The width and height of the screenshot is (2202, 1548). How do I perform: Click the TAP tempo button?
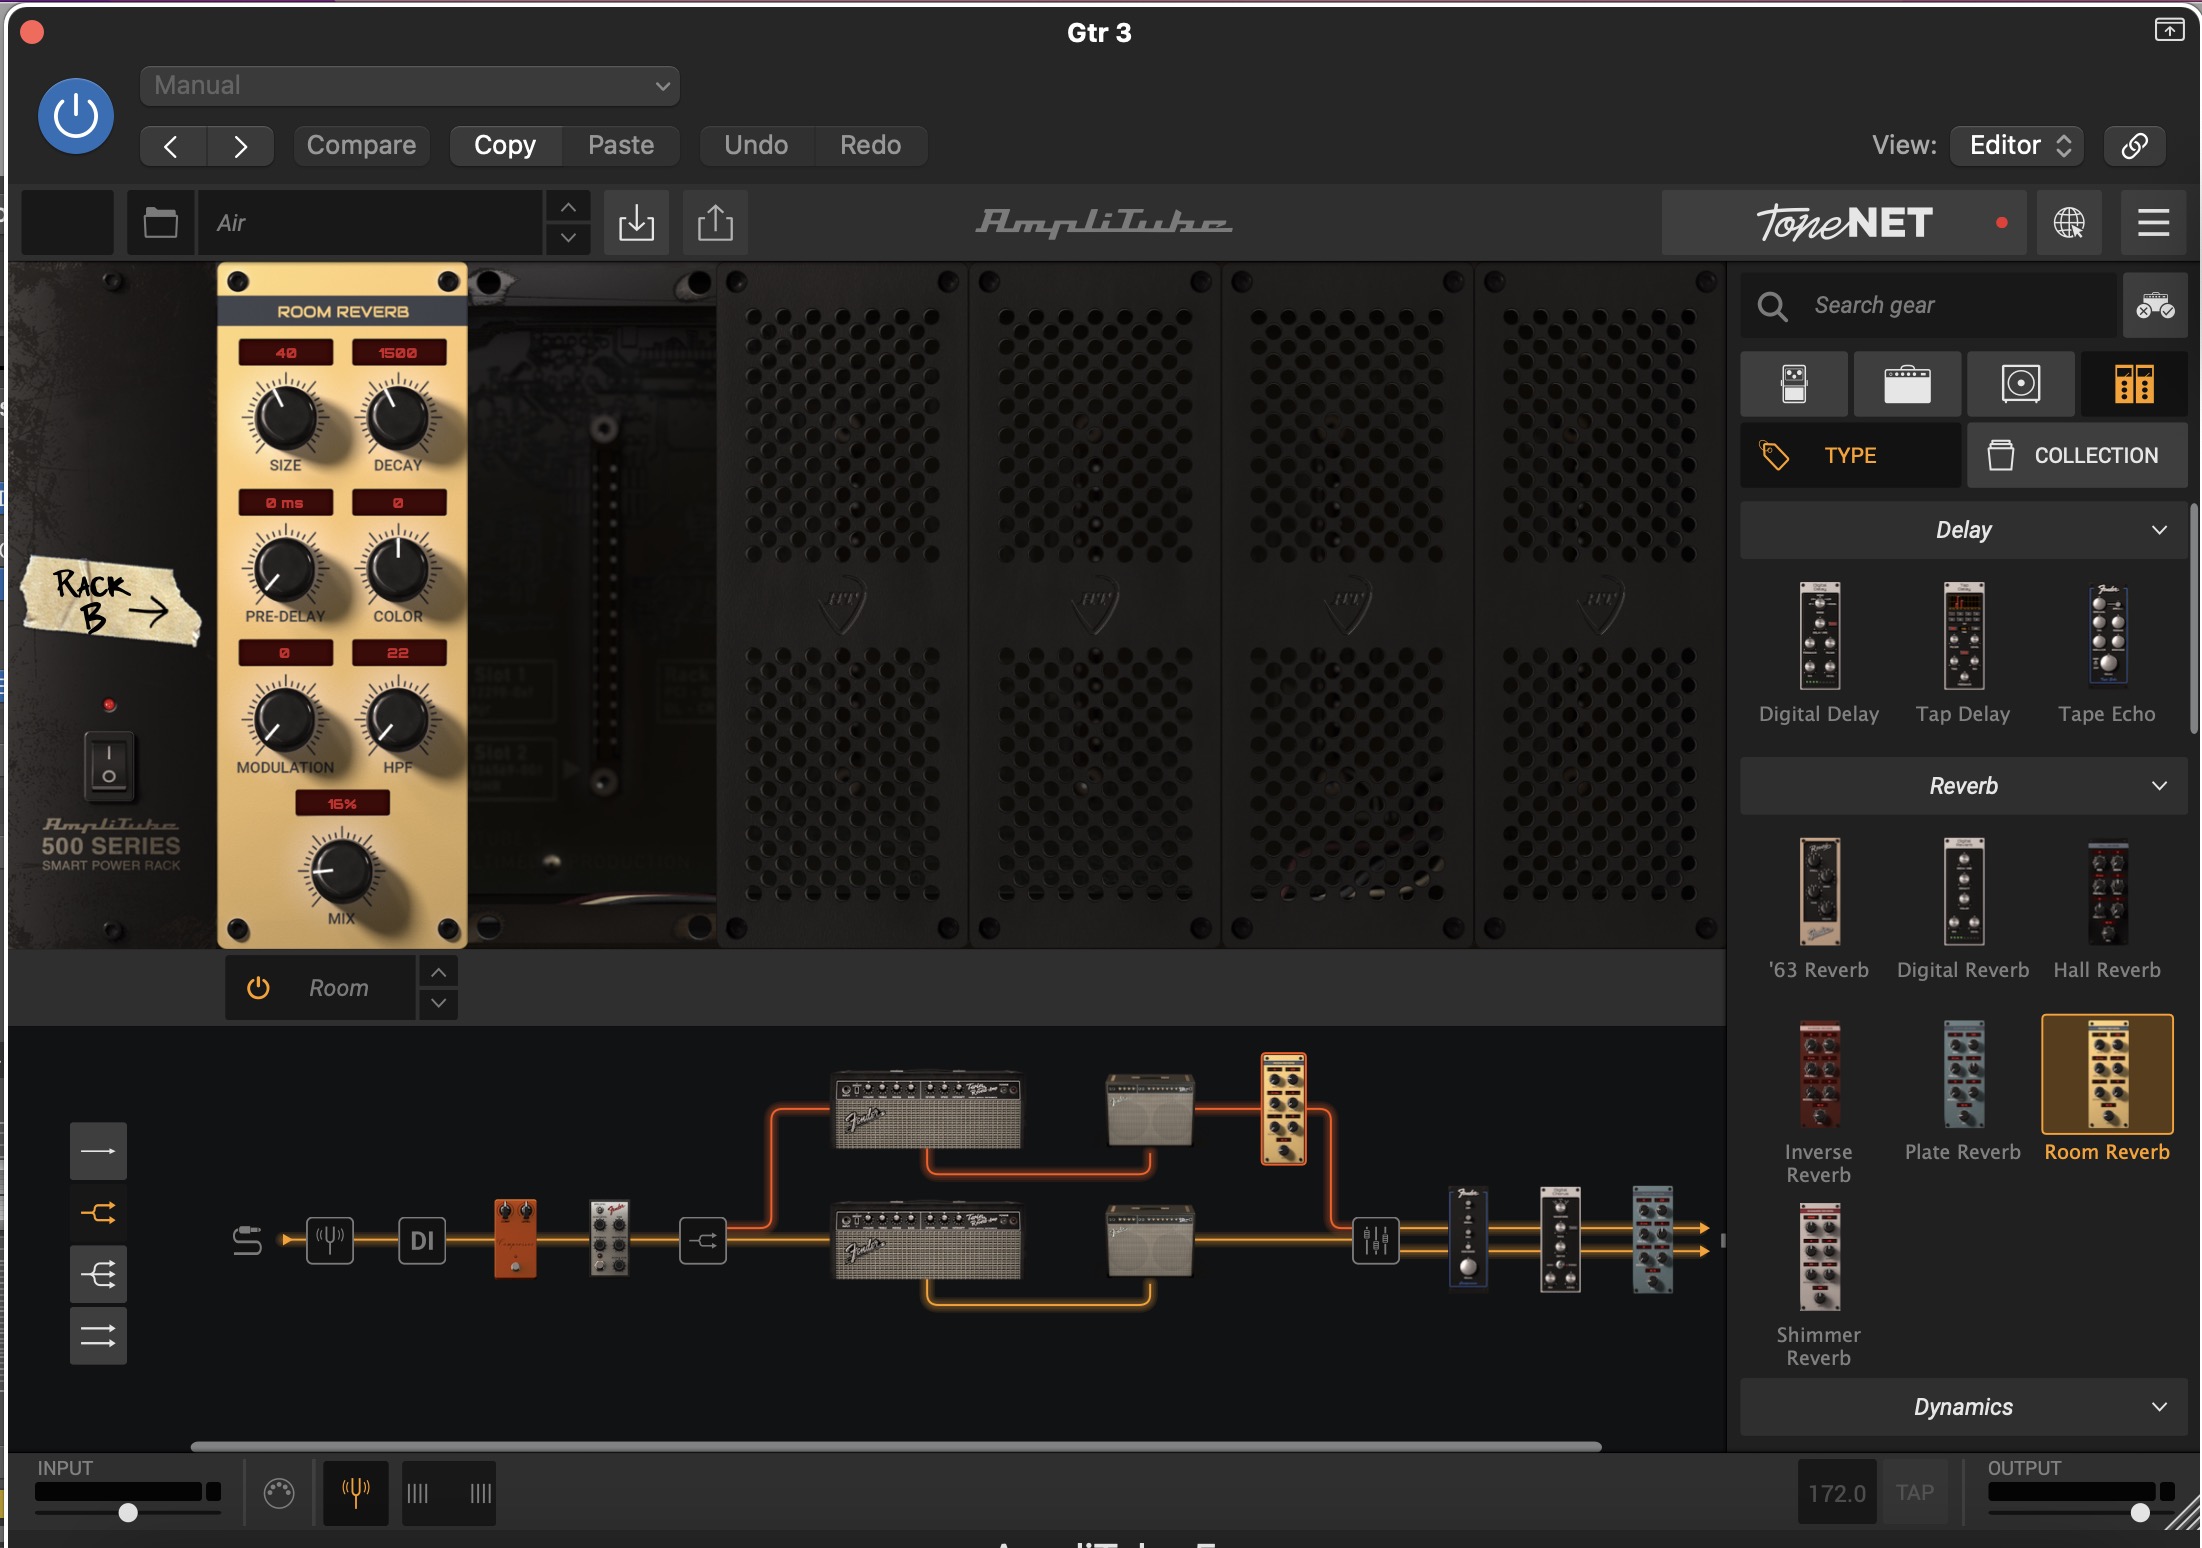[1915, 1492]
